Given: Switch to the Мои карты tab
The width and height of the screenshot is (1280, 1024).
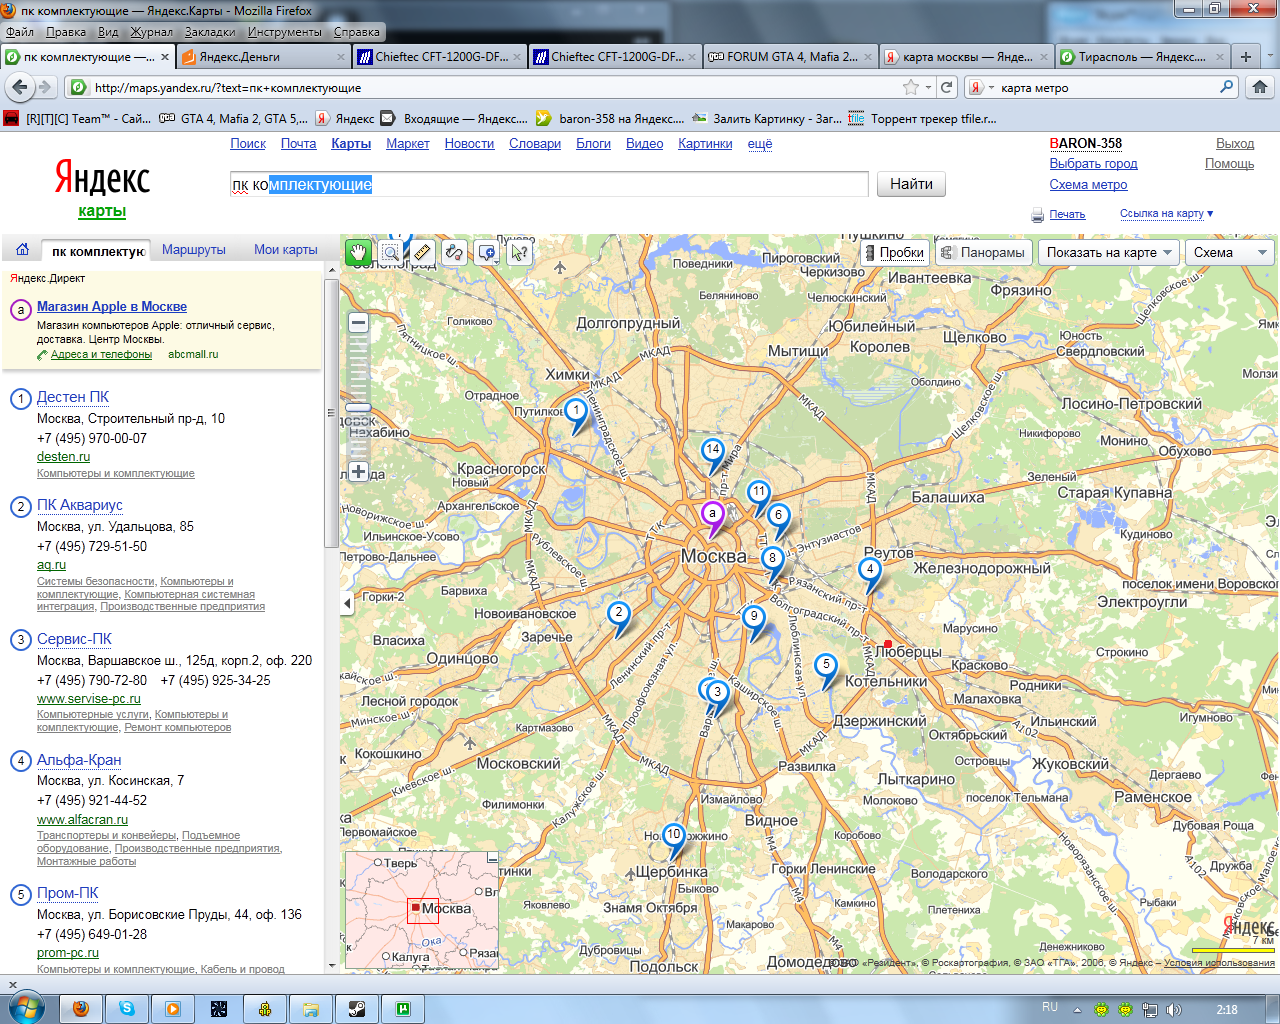Looking at the screenshot, I should click(x=286, y=250).
